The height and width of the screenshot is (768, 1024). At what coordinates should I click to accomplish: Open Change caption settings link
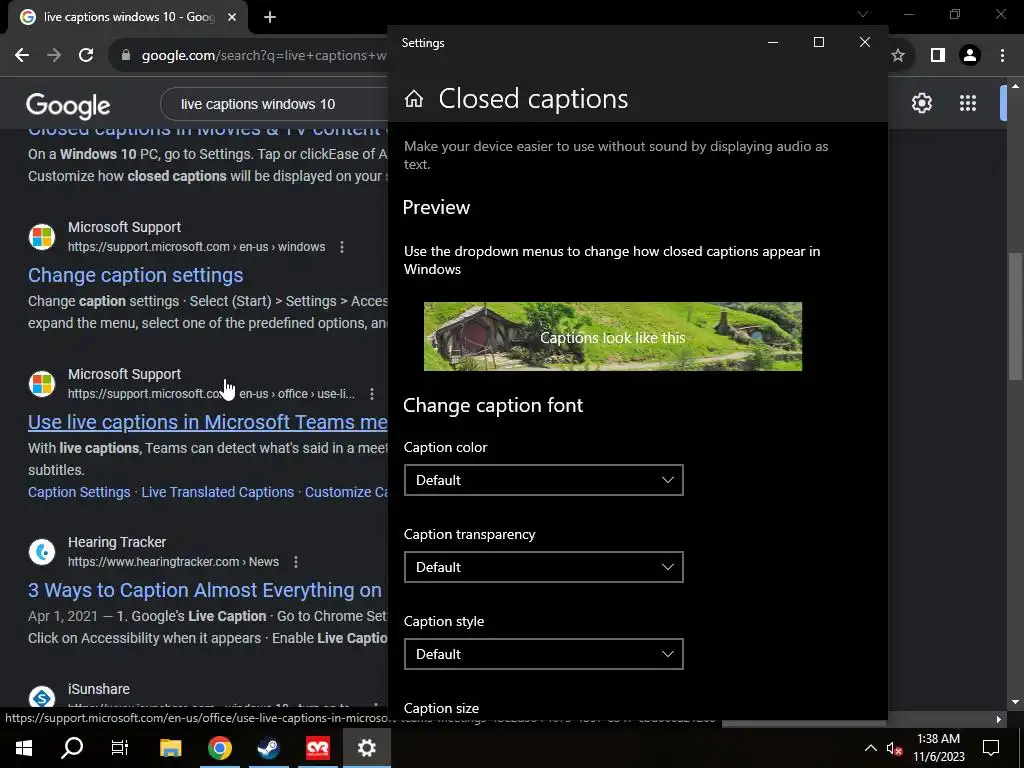(x=136, y=275)
